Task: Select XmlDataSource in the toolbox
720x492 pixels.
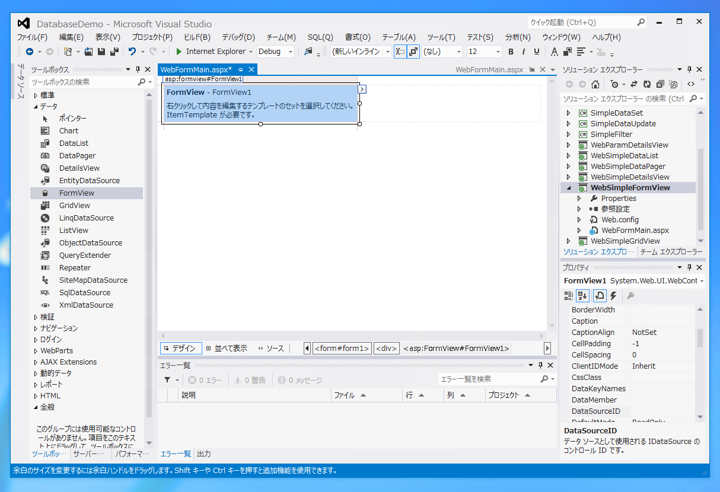Action: (86, 305)
